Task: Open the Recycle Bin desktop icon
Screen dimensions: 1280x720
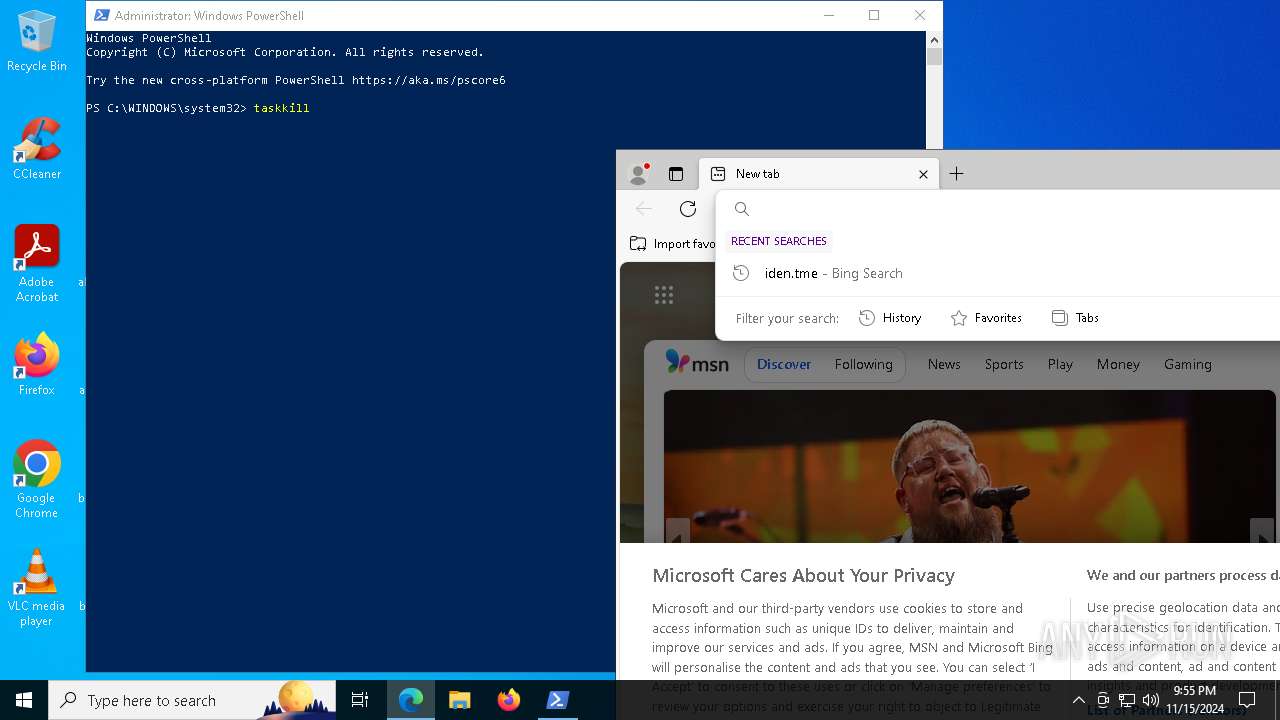Action: click(x=37, y=41)
